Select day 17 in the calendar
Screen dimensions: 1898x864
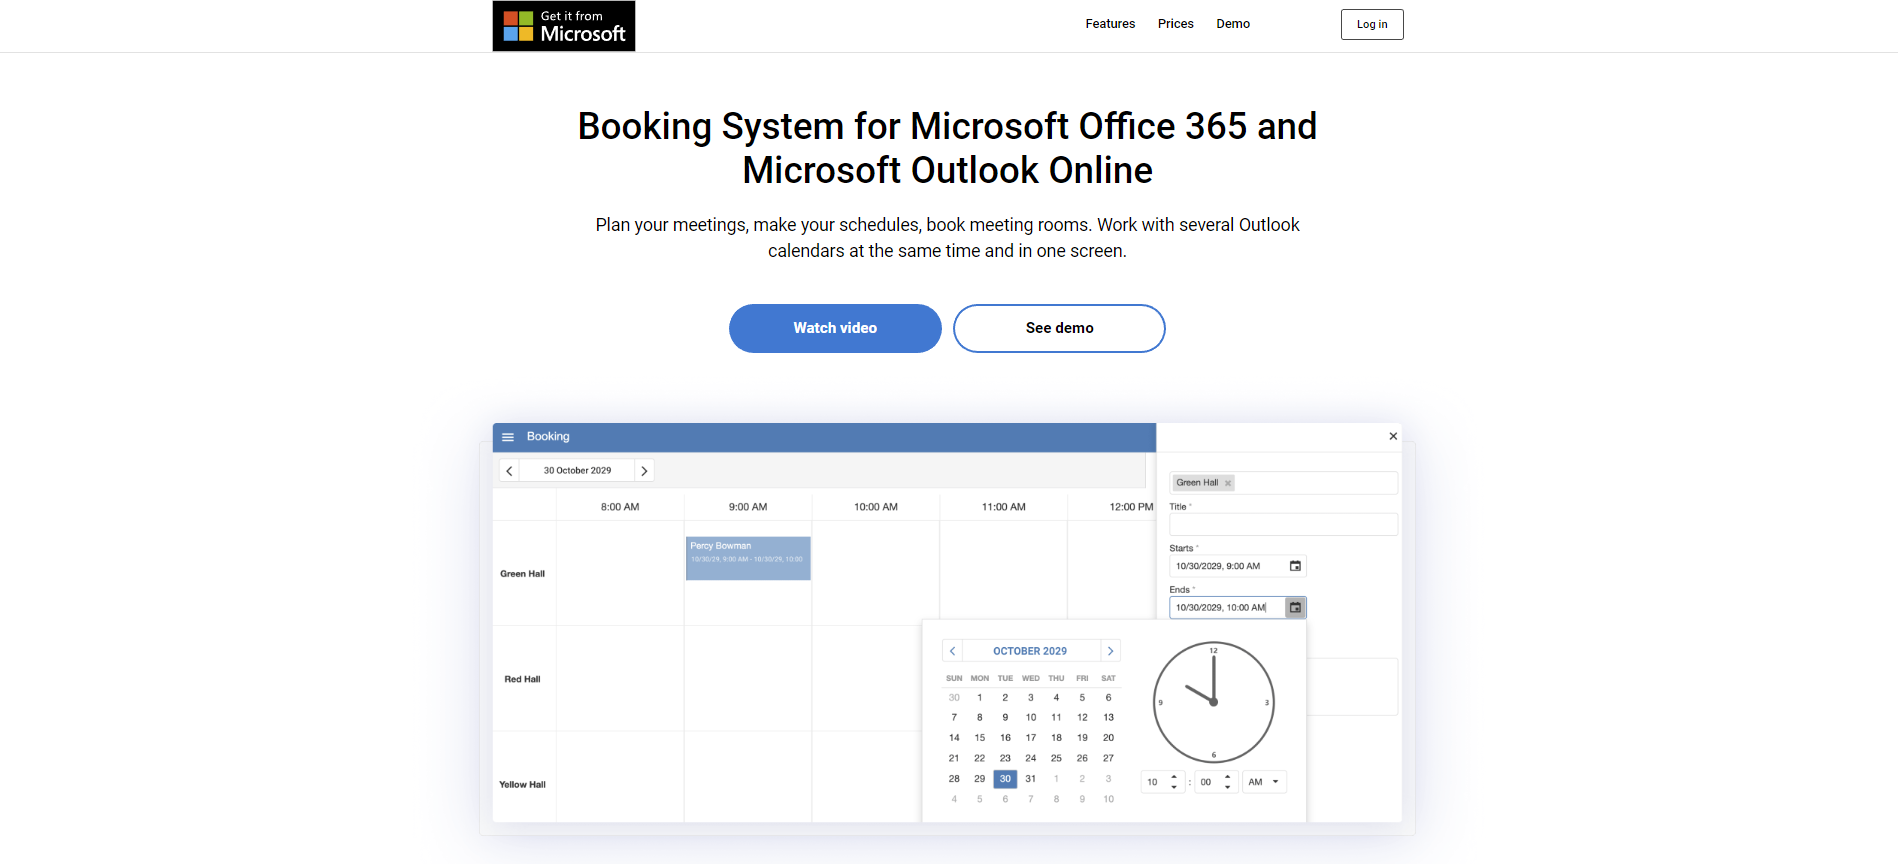click(x=1031, y=738)
